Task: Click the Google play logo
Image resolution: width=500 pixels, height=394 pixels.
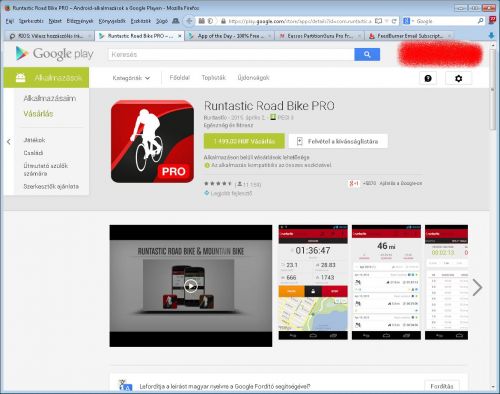Action: coord(55,54)
